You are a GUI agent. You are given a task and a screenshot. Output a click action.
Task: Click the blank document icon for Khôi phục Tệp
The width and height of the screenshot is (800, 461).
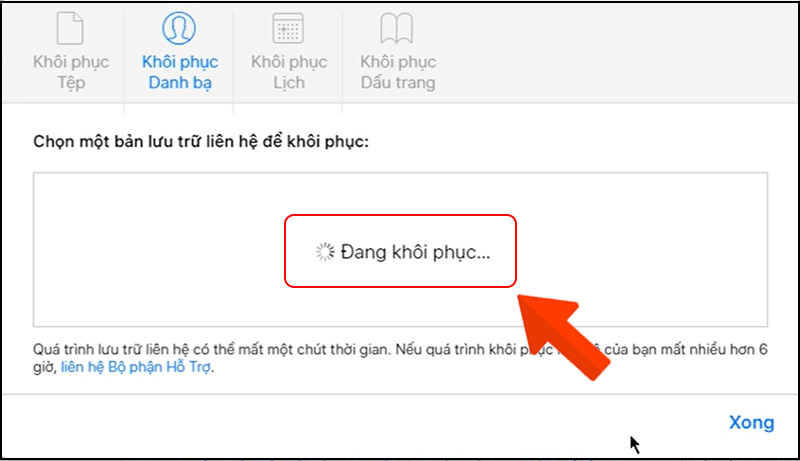(70, 29)
